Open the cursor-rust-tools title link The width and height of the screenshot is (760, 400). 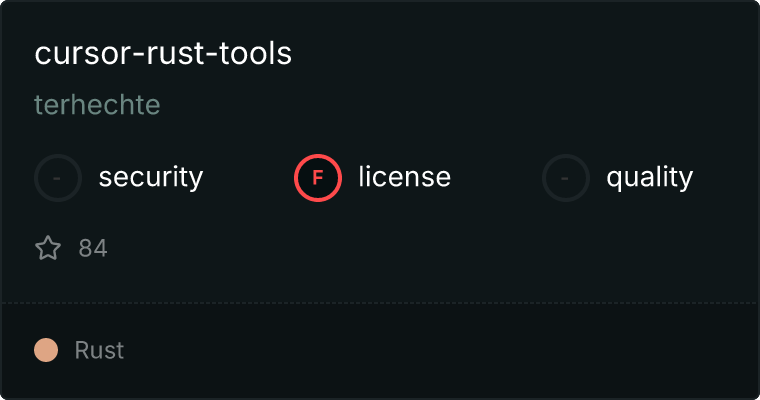click(x=163, y=54)
